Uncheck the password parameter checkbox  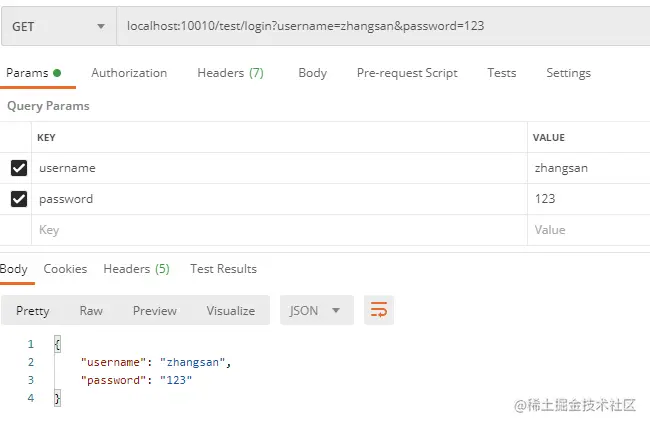point(19,199)
